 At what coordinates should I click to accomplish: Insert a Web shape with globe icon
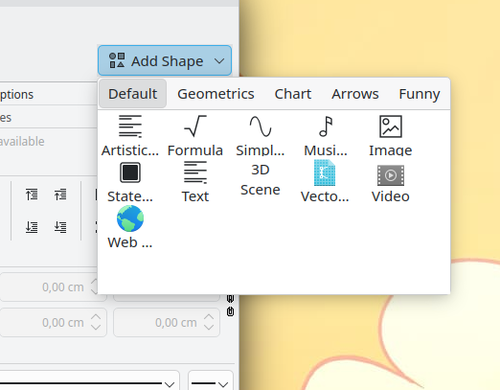[x=130, y=227]
